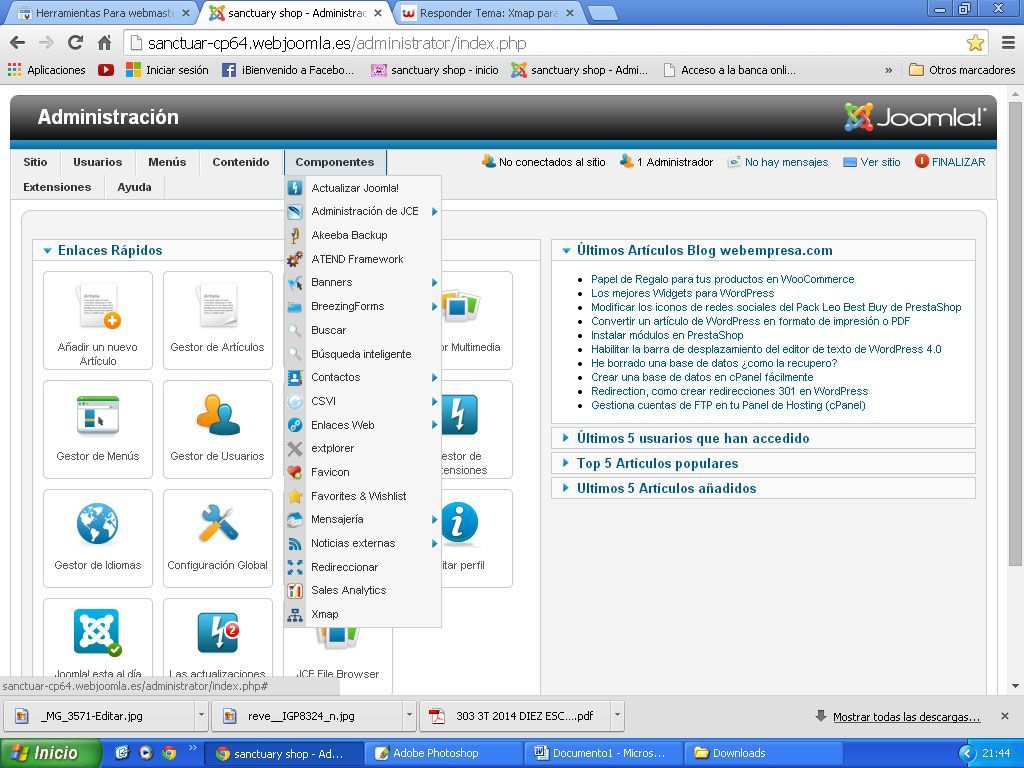Collapse the Enlaces Rápidos panel
Viewport: 1024px width, 768px height.
coord(47,251)
